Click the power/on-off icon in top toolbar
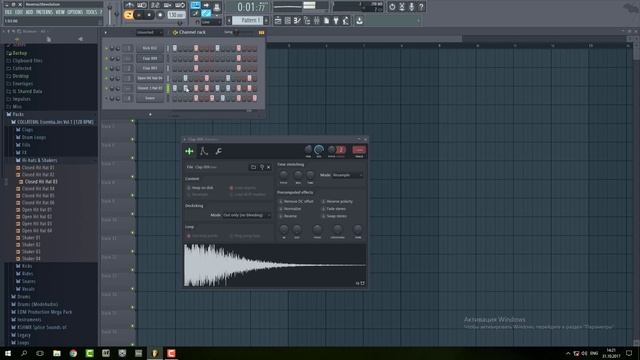The height and width of the screenshot is (360, 640). click(x=392, y=7)
